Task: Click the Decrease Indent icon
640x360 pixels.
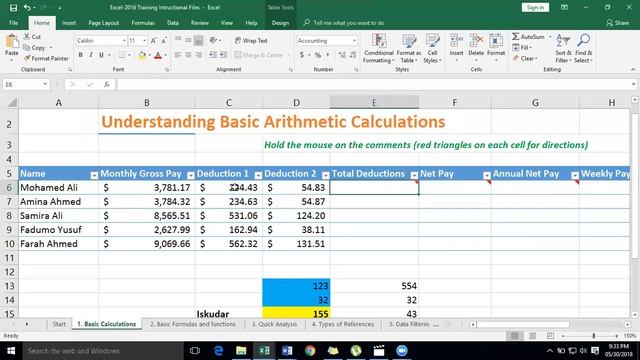Action: click(213, 55)
